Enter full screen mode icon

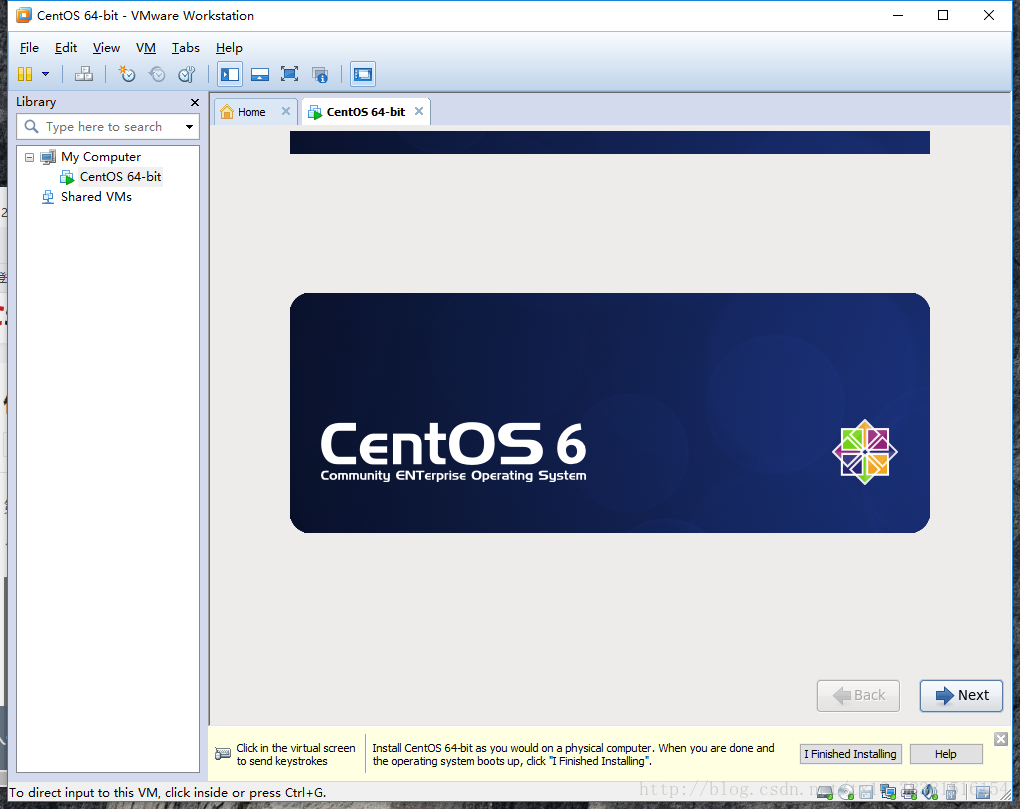tap(289, 74)
